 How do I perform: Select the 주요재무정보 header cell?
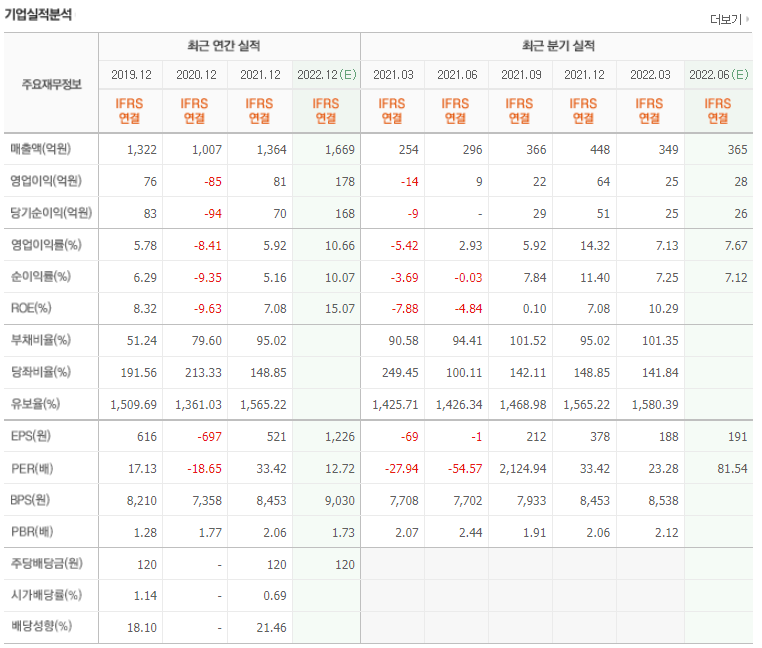[x=51, y=85]
